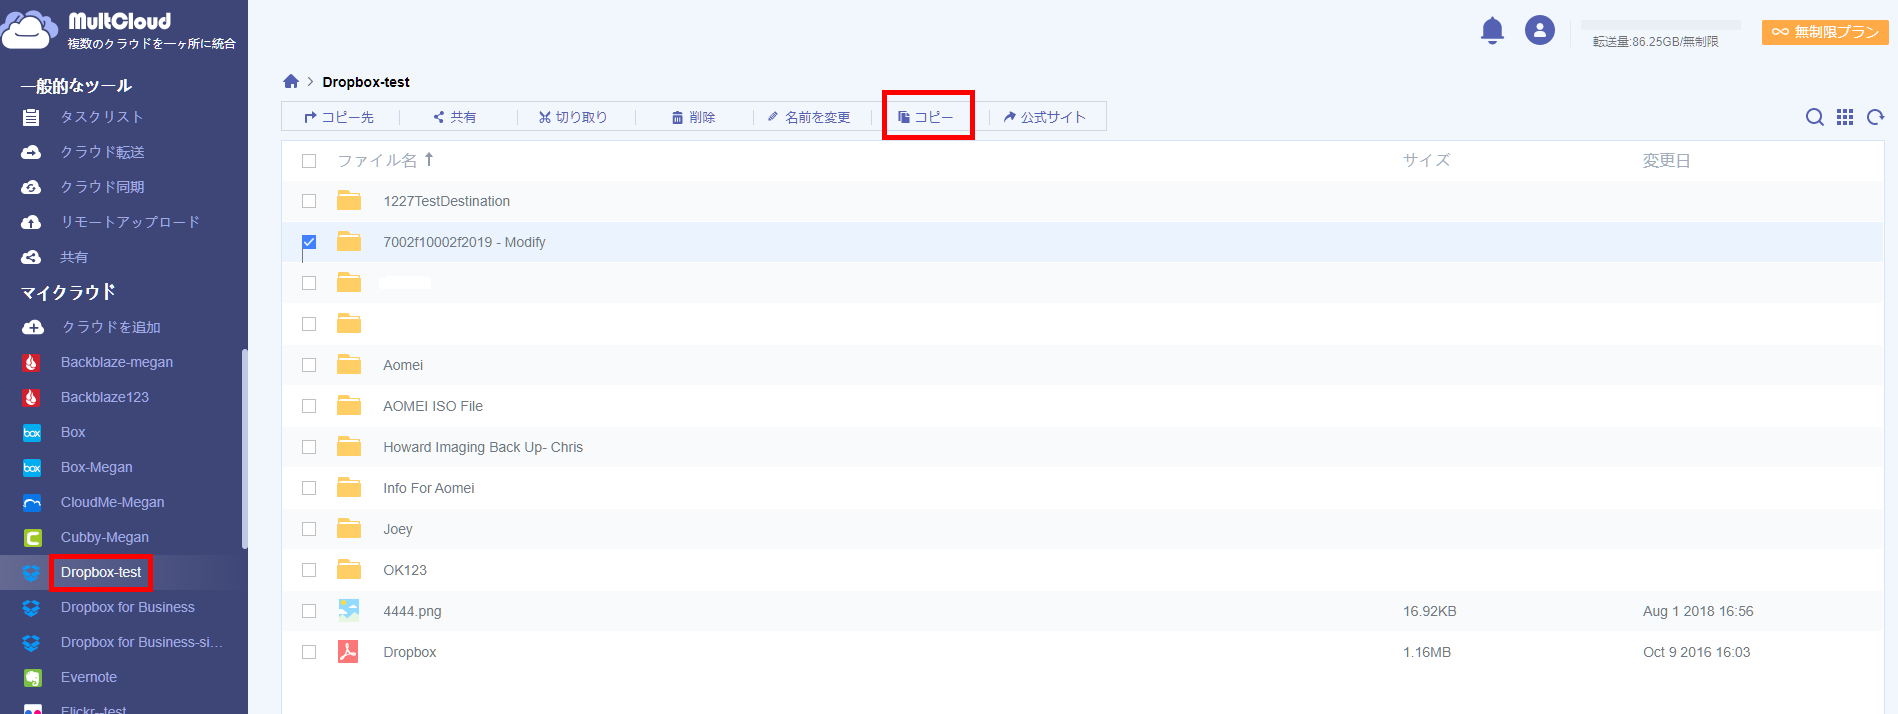Click the cloud sync icon in sidebar
Screen dimensions: 1898x714
tap(31, 187)
